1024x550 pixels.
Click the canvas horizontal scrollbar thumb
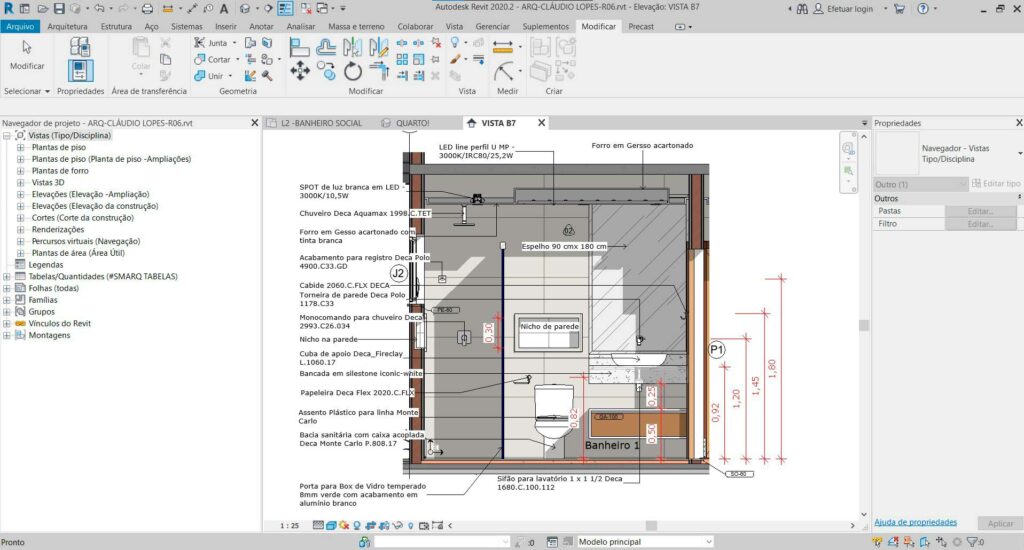651,525
